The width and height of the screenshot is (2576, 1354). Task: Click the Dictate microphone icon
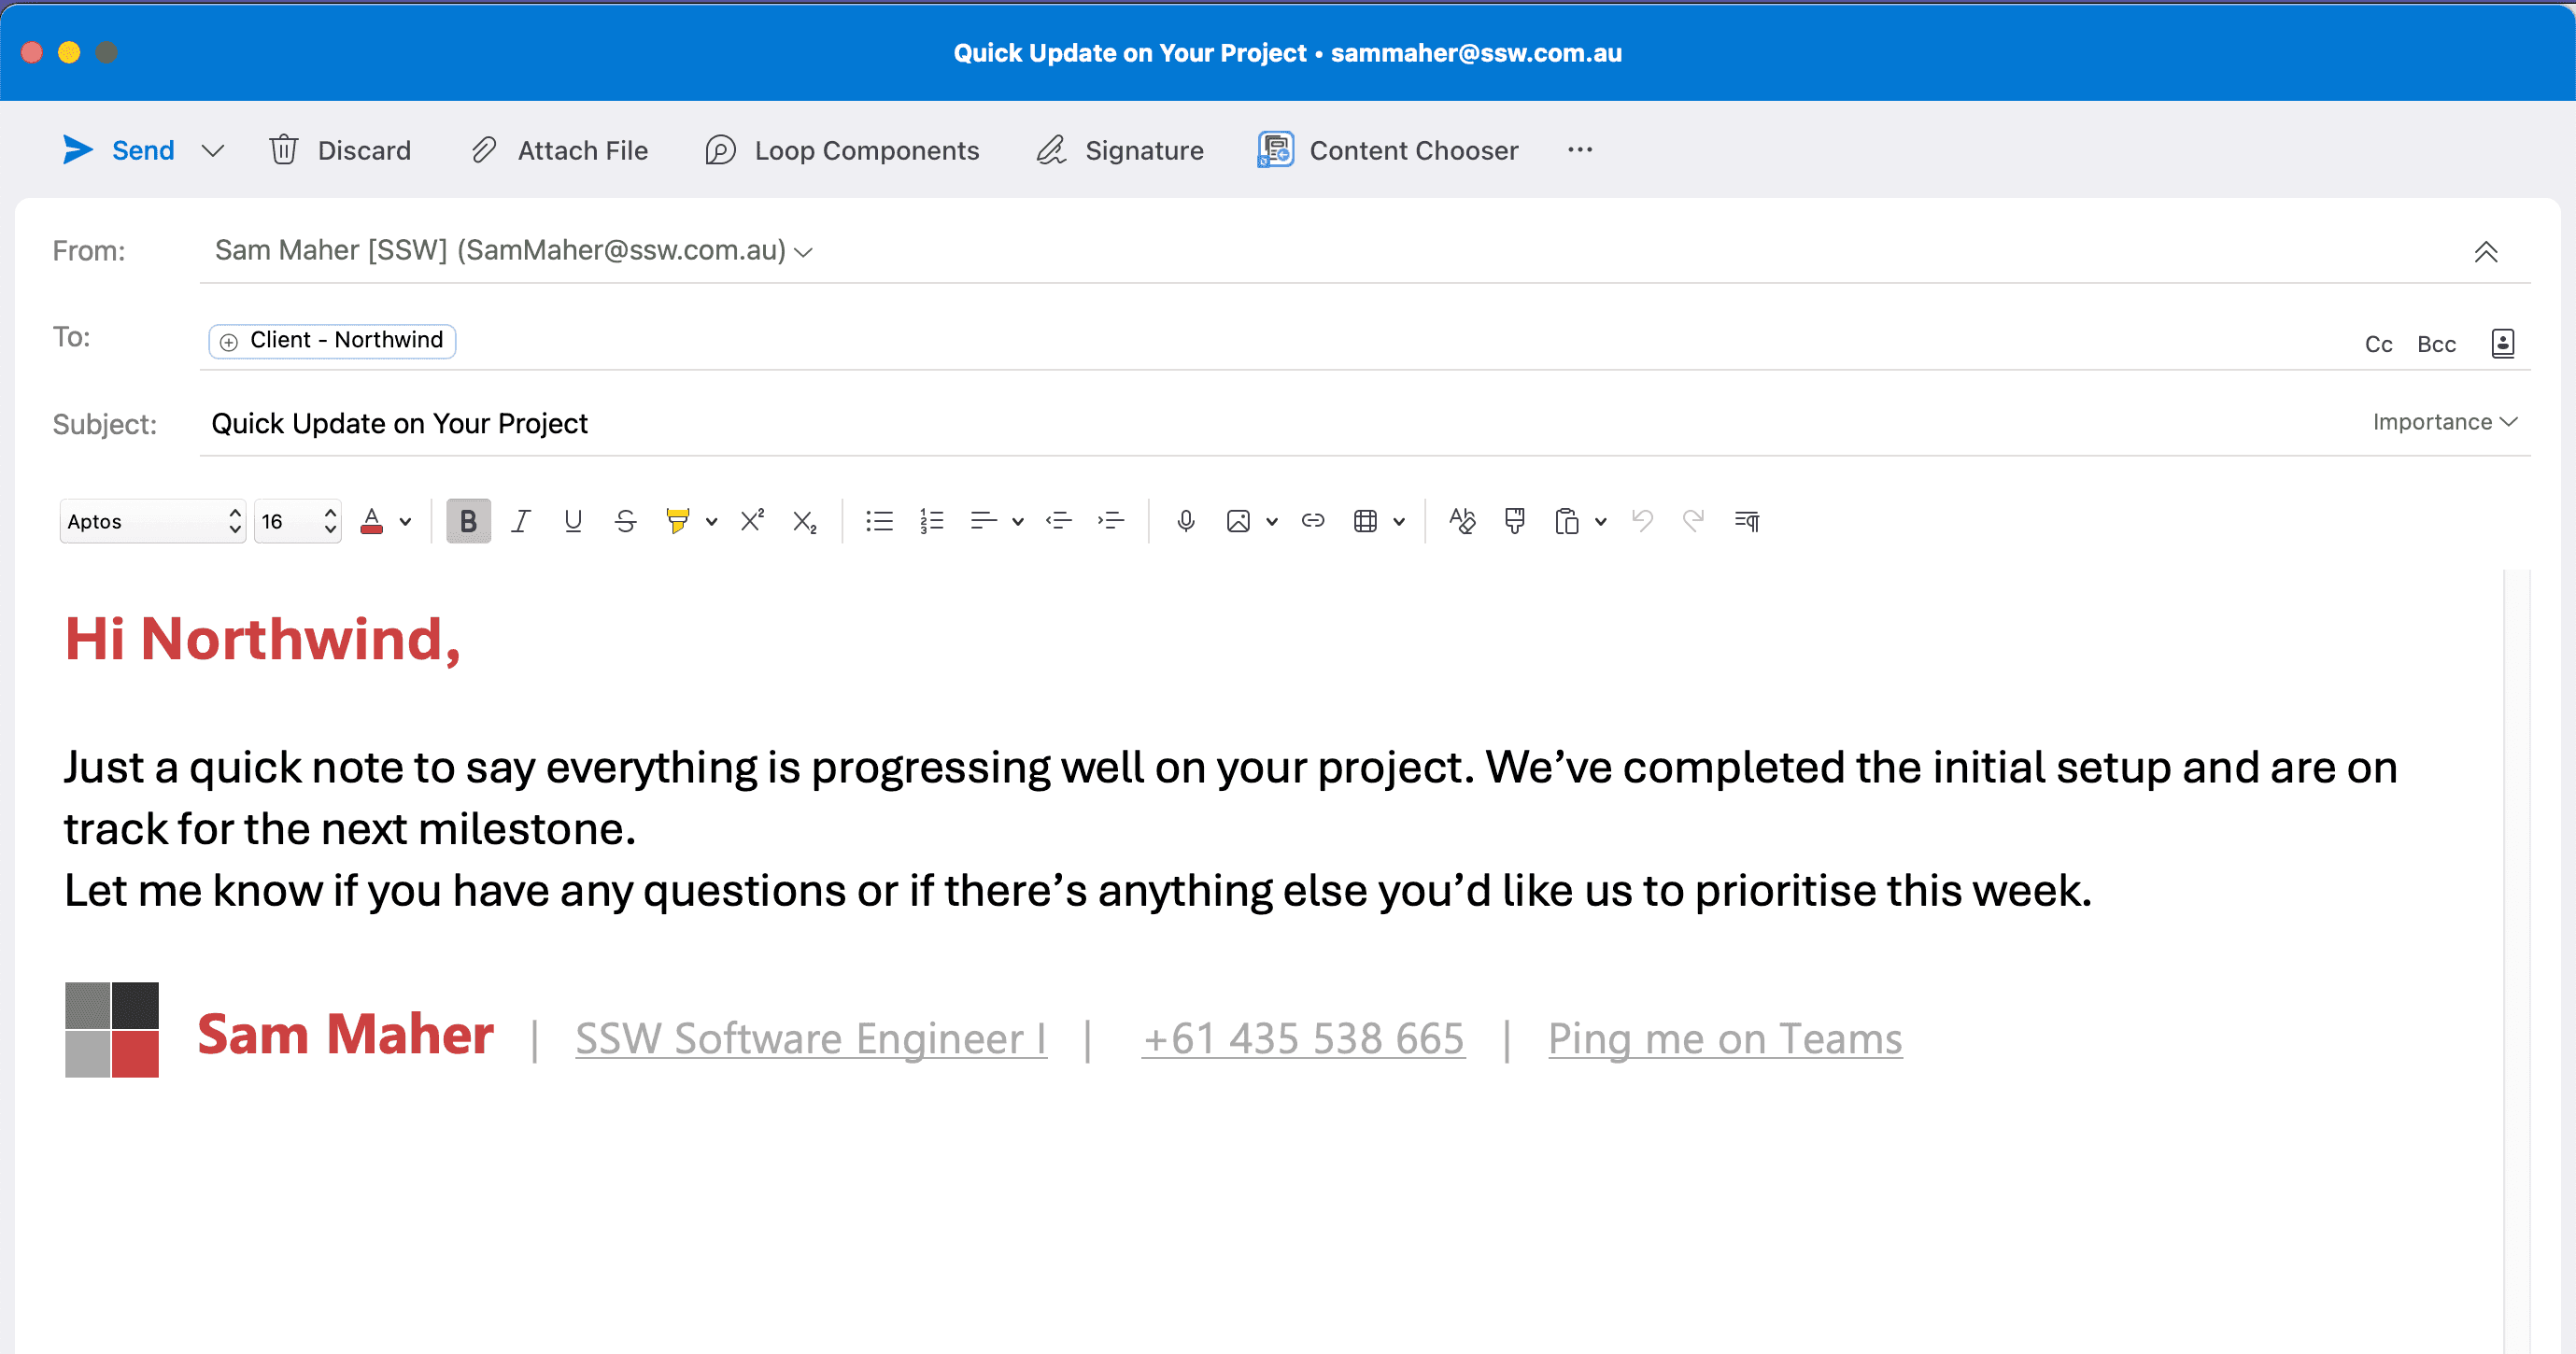pos(1185,521)
